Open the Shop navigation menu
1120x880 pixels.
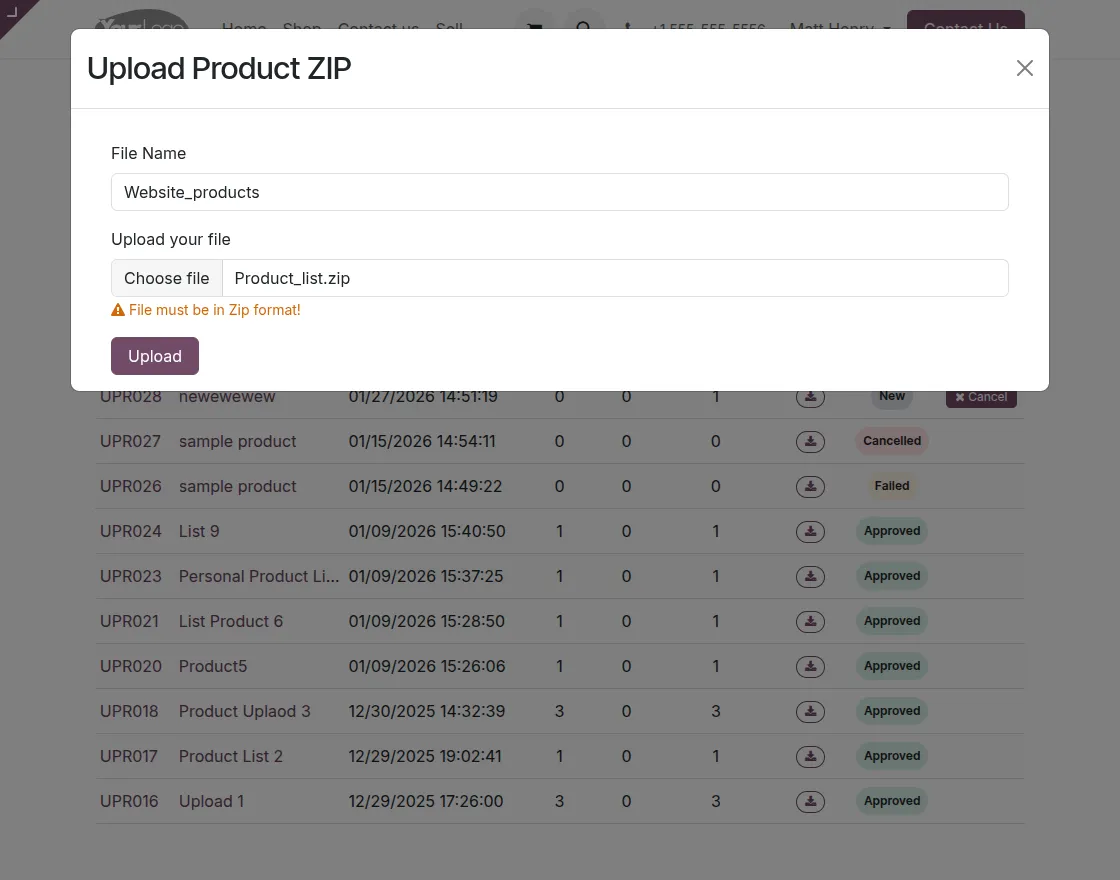tap(302, 29)
